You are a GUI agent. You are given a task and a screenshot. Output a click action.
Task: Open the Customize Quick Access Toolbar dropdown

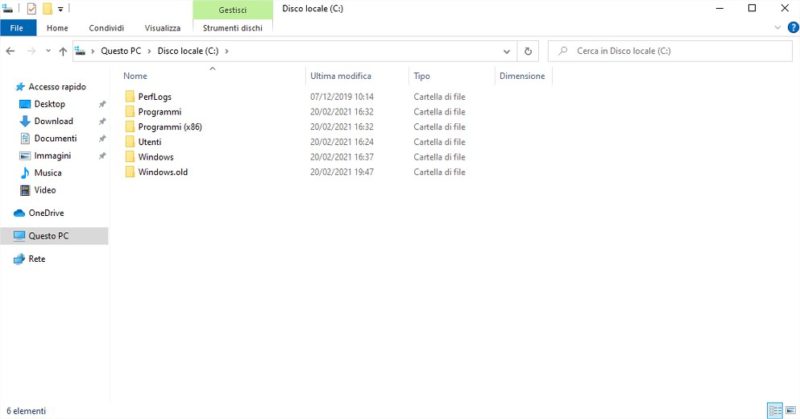(63, 9)
